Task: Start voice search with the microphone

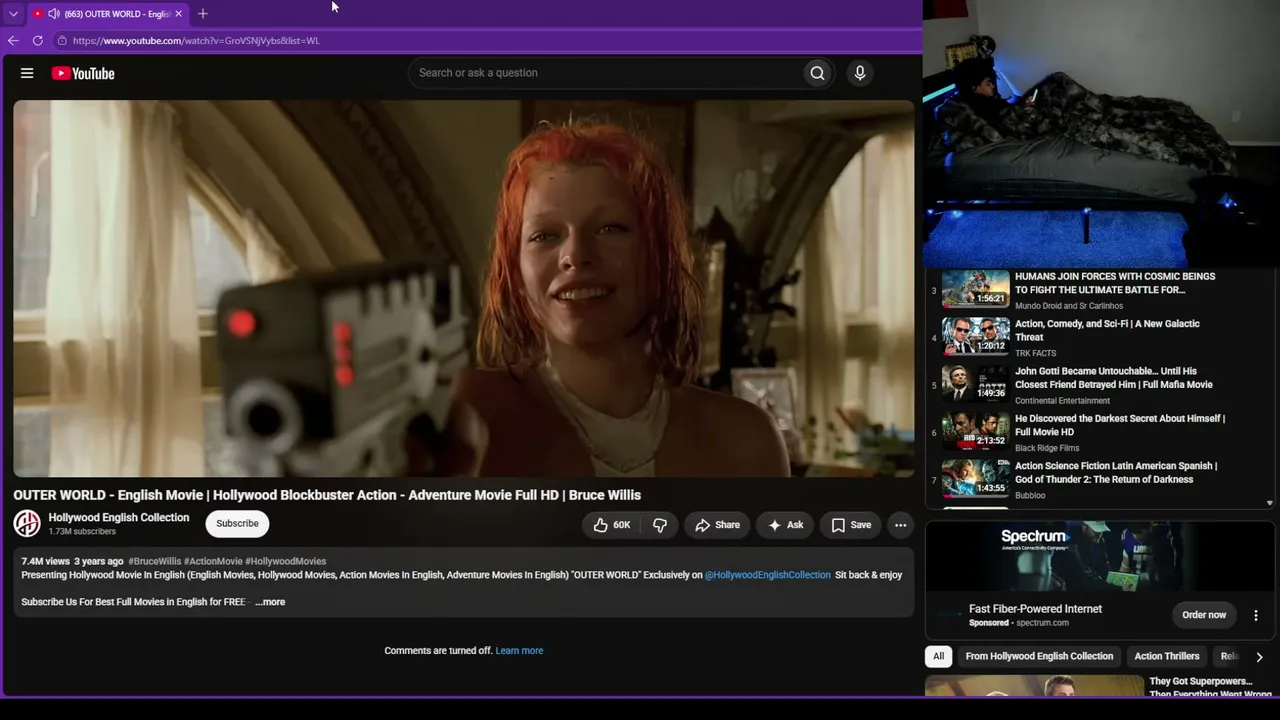Action: (x=859, y=73)
